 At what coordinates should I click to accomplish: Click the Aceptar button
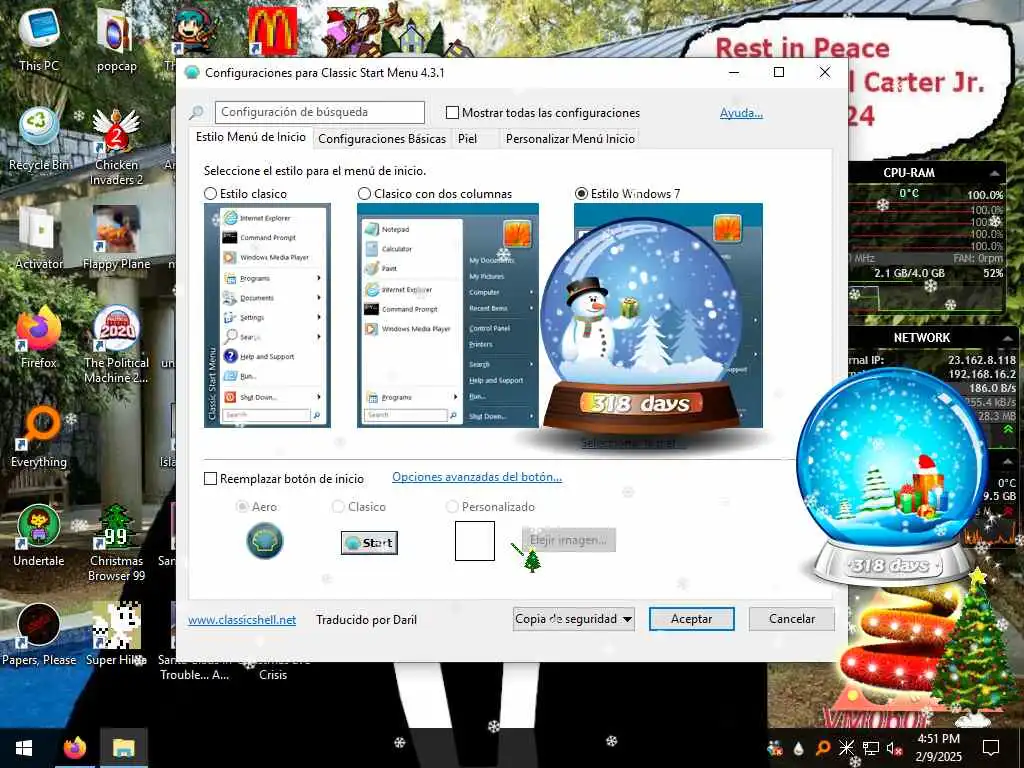tap(692, 619)
